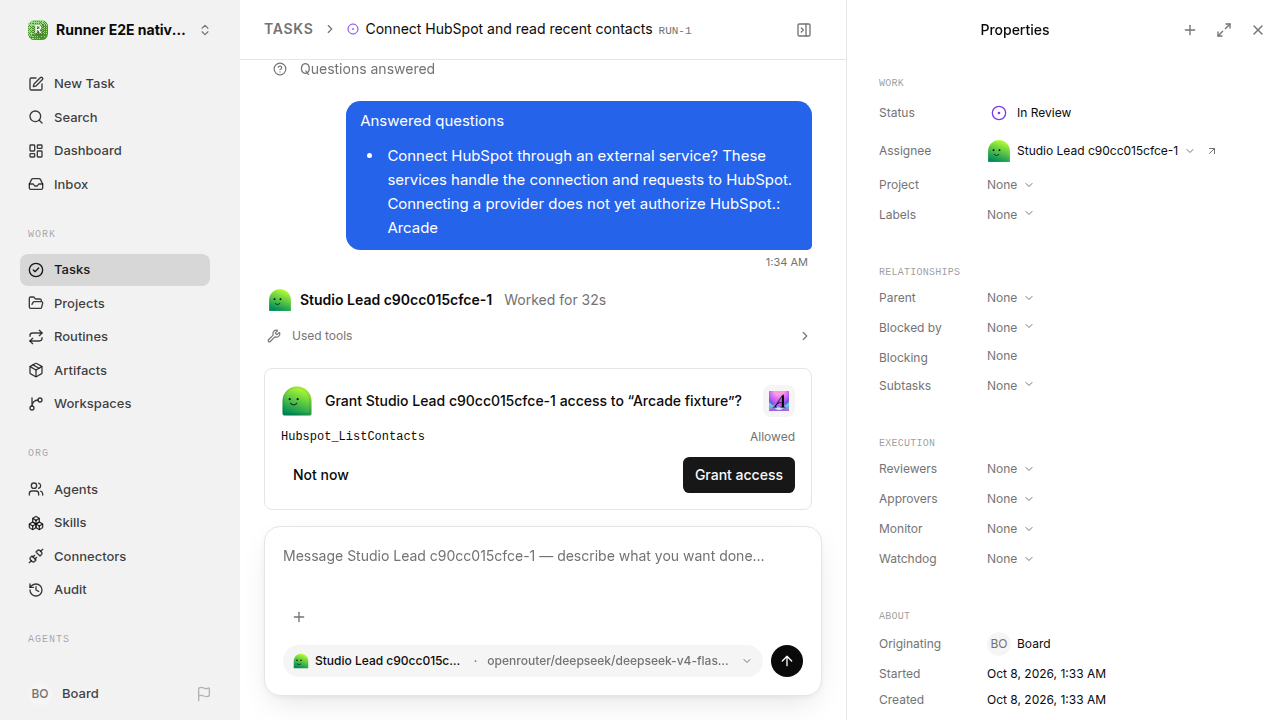The width and height of the screenshot is (1280, 720).
Task: Go to Tasks in the sidebar
Action: coord(115,270)
